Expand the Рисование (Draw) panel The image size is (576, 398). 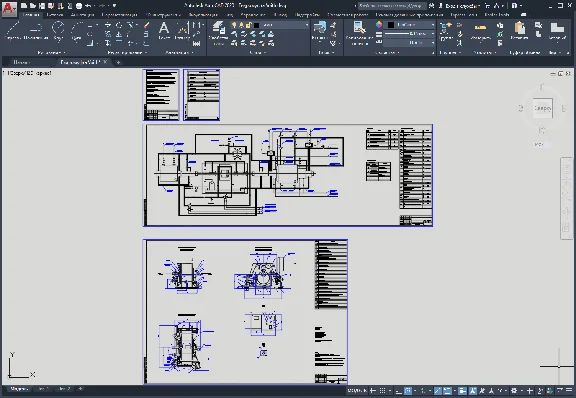pos(51,53)
